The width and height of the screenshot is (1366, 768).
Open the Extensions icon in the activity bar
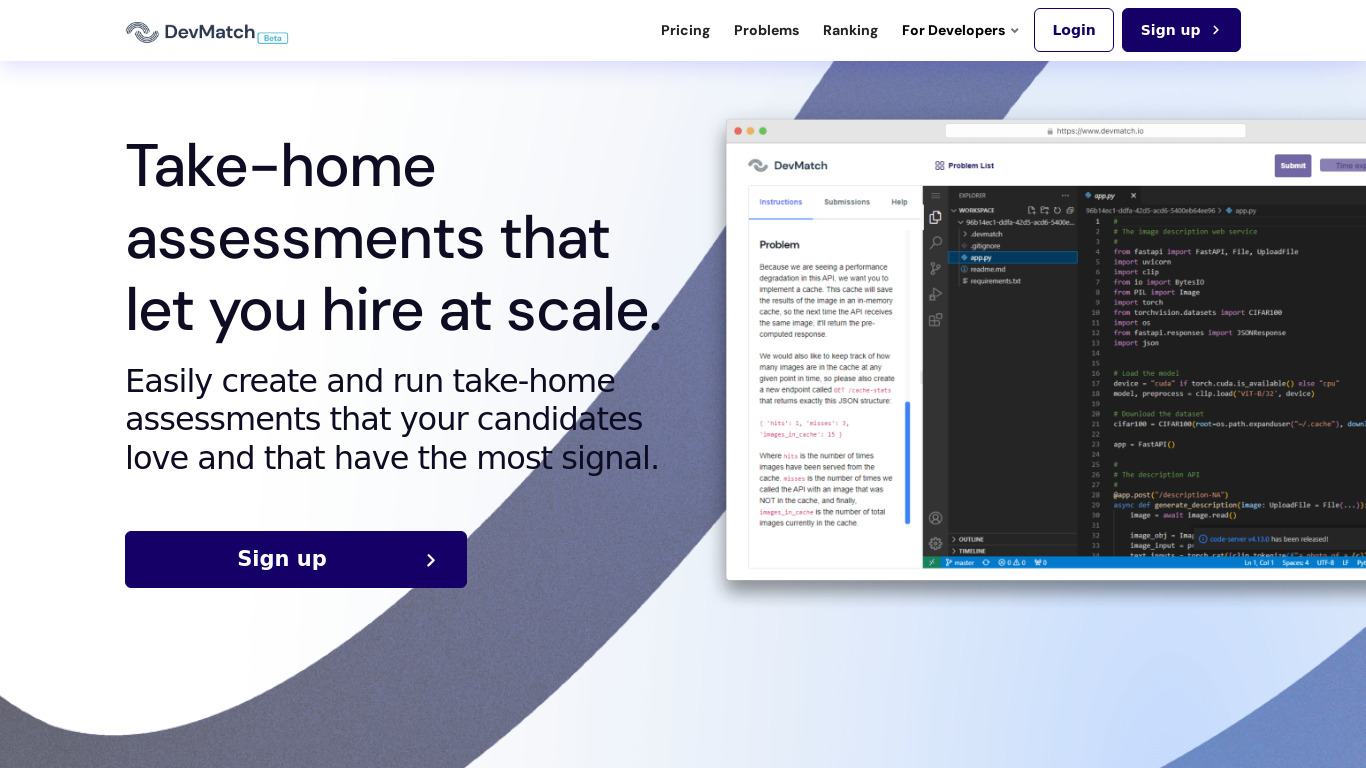(x=935, y=320)
